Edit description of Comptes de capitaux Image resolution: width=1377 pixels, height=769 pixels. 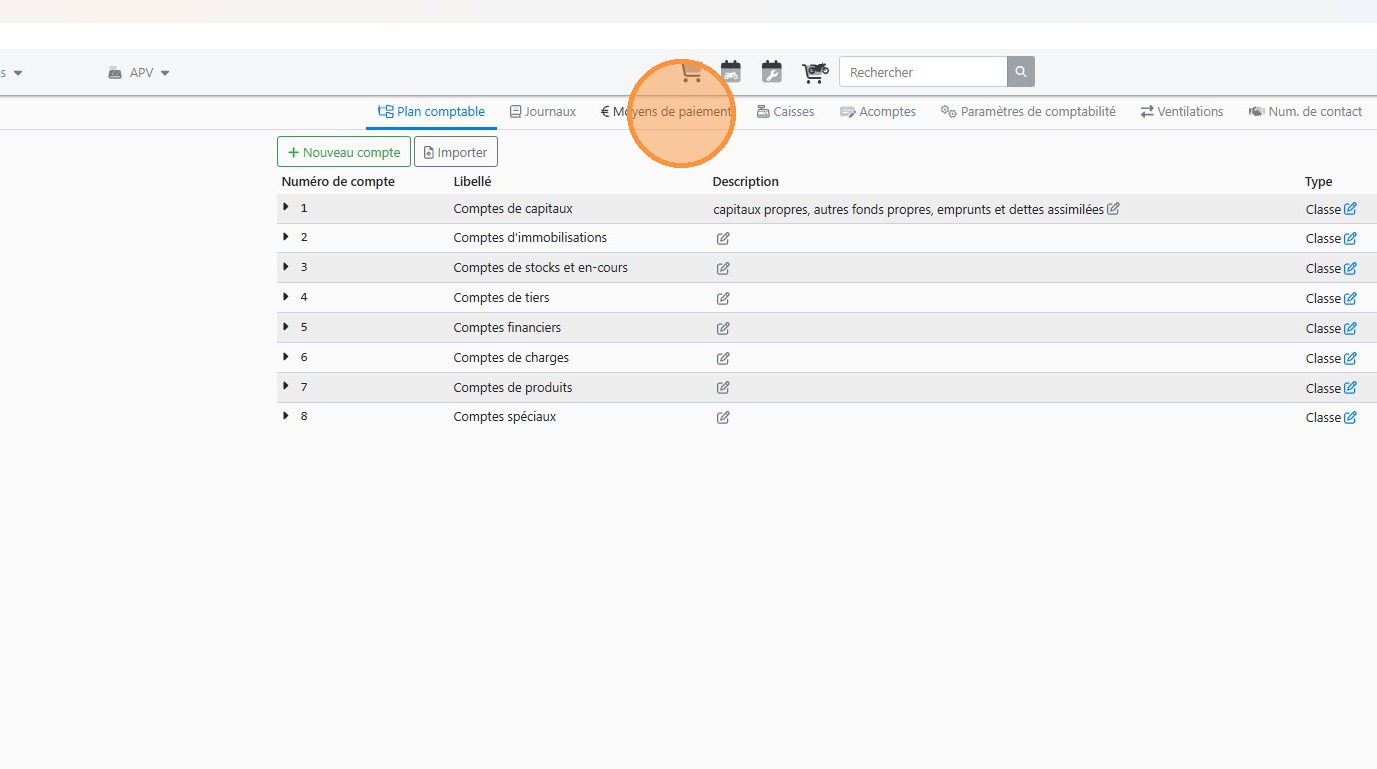click(1113, 209)
